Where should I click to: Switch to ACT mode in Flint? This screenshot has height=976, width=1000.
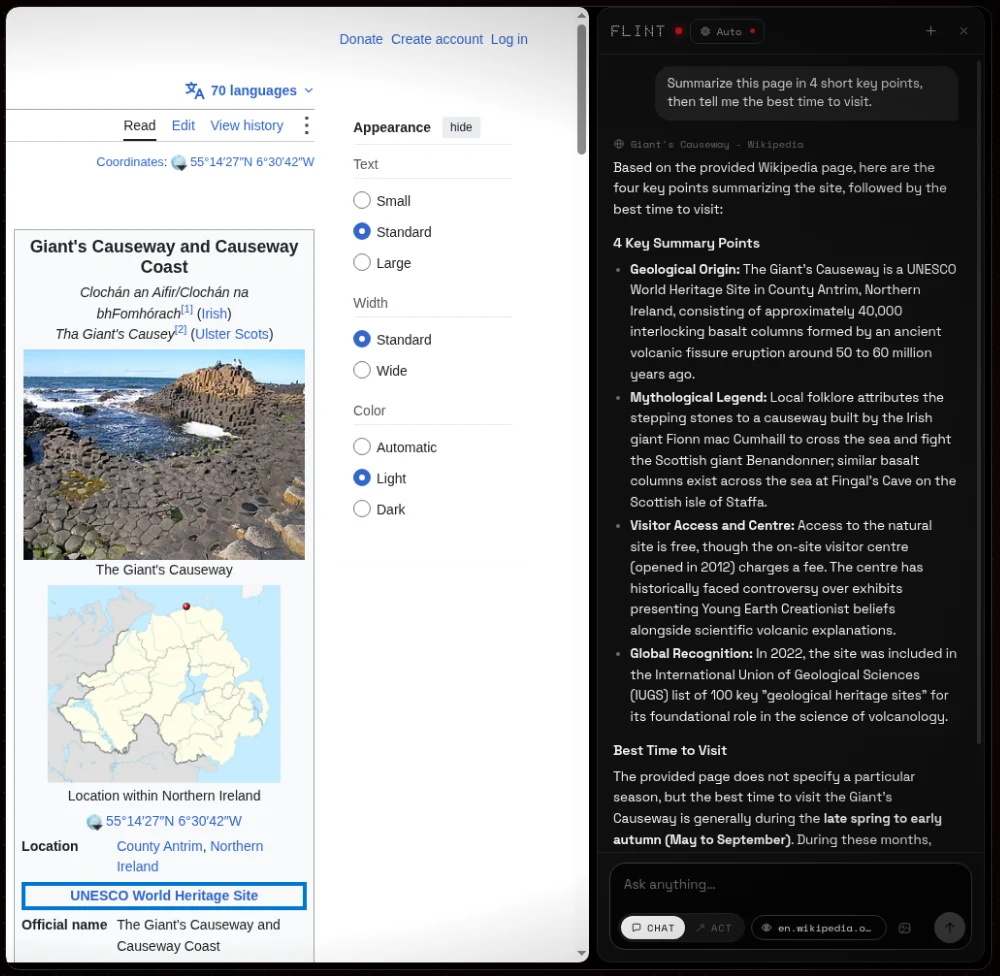coord(714,928)
